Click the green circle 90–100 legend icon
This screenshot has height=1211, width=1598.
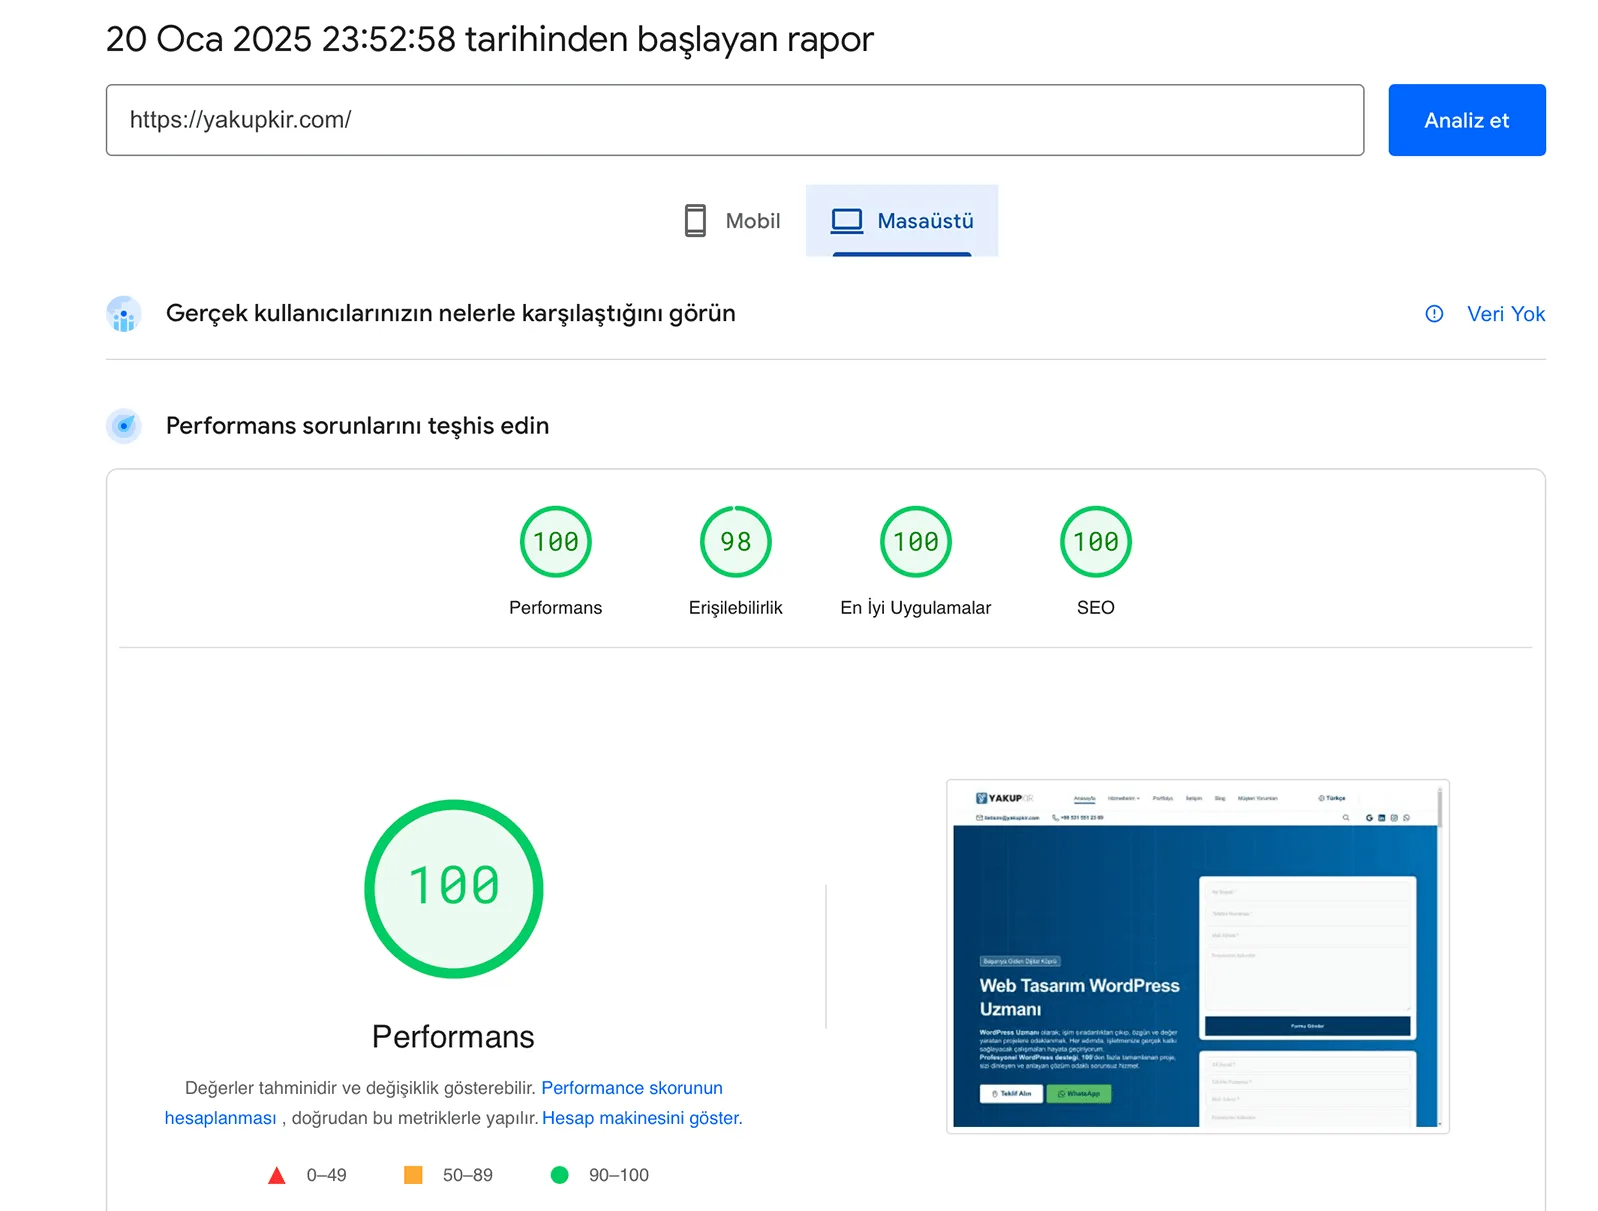pyautogui.click(x=560, y=1175)
